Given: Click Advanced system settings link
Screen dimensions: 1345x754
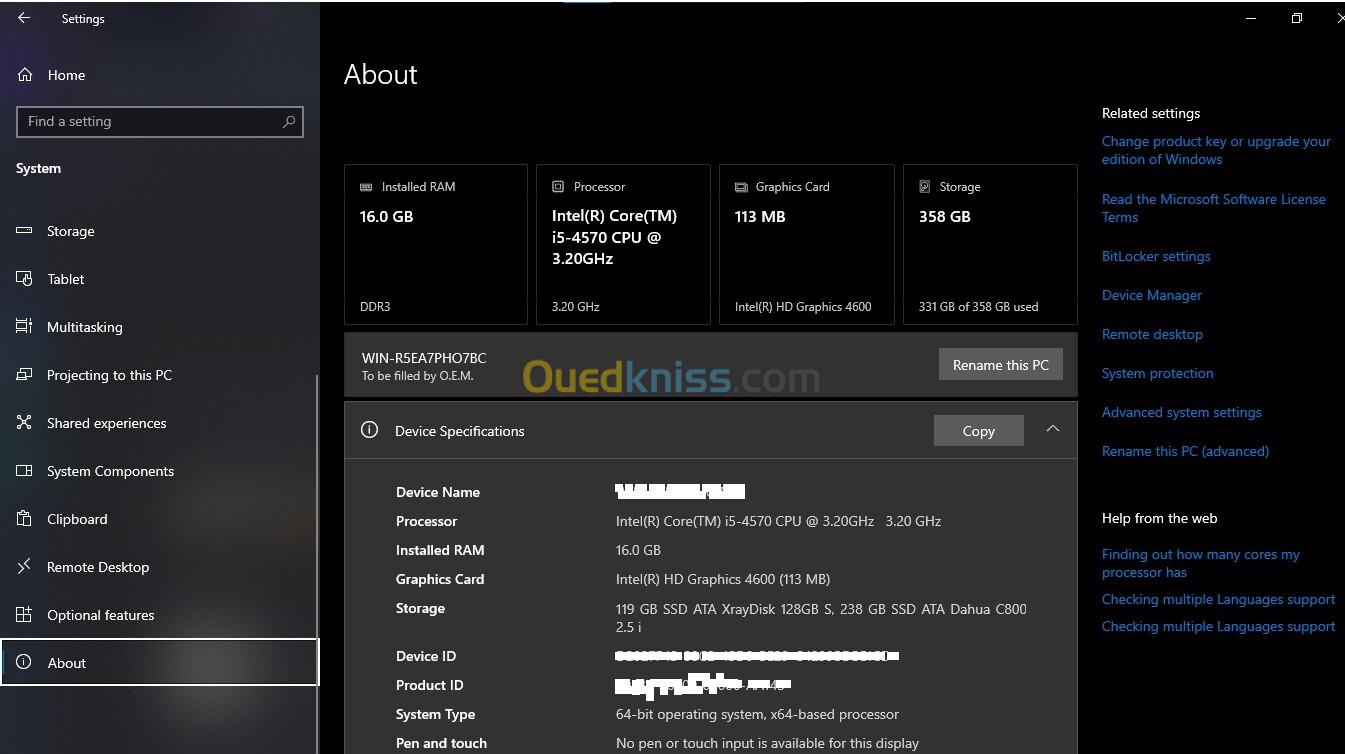Looking at the screenshot, I should click(1181, 412).
